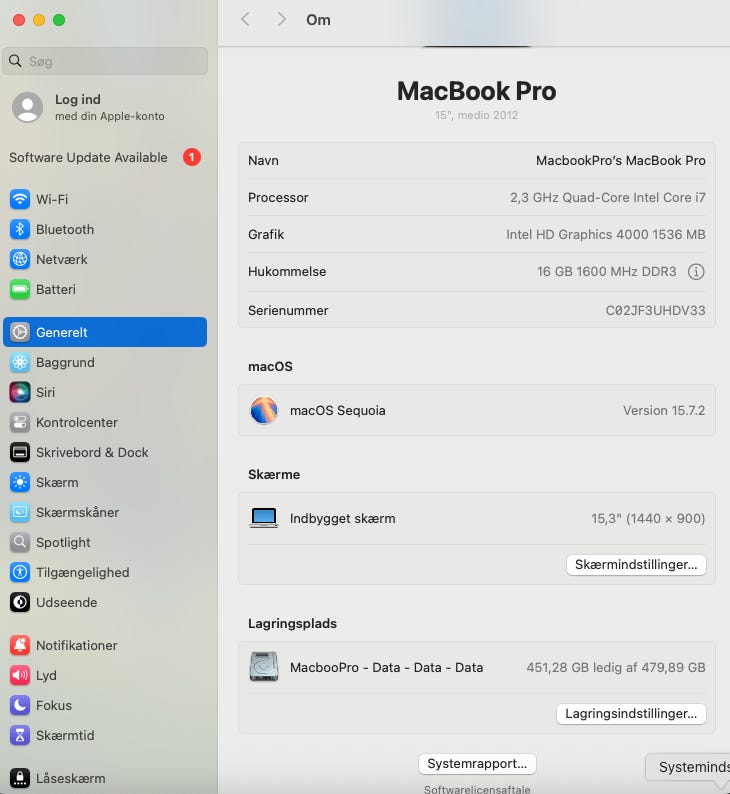The height and width of the screenshot is (794, 730).
Task: Select the Lyd speaker icon
Action: (x=20, y=675)
